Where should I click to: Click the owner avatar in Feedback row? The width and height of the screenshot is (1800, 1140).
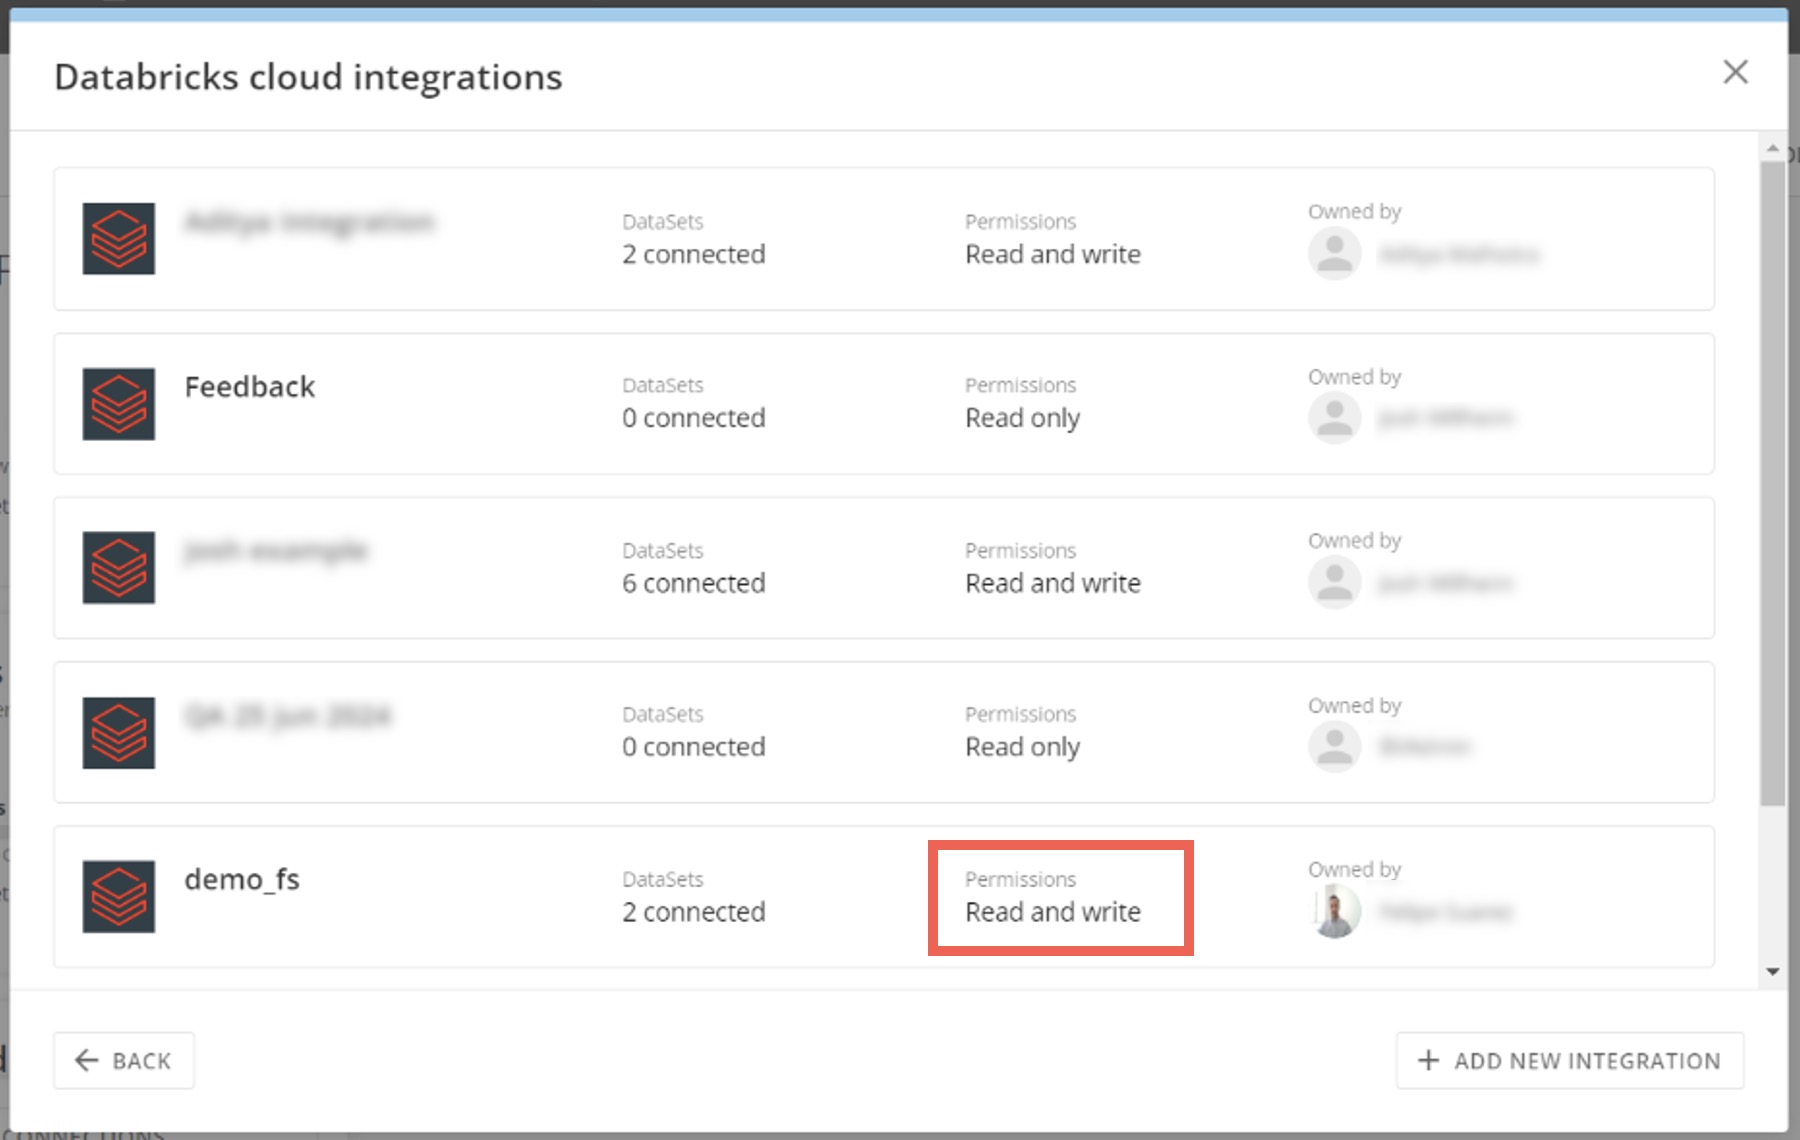[x=1335, y=418]
